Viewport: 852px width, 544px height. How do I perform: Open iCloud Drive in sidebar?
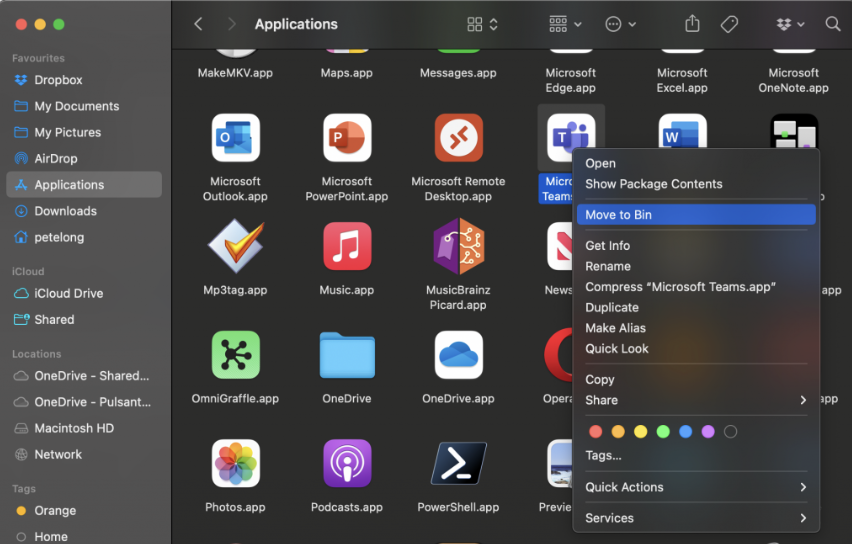point(68,293)
